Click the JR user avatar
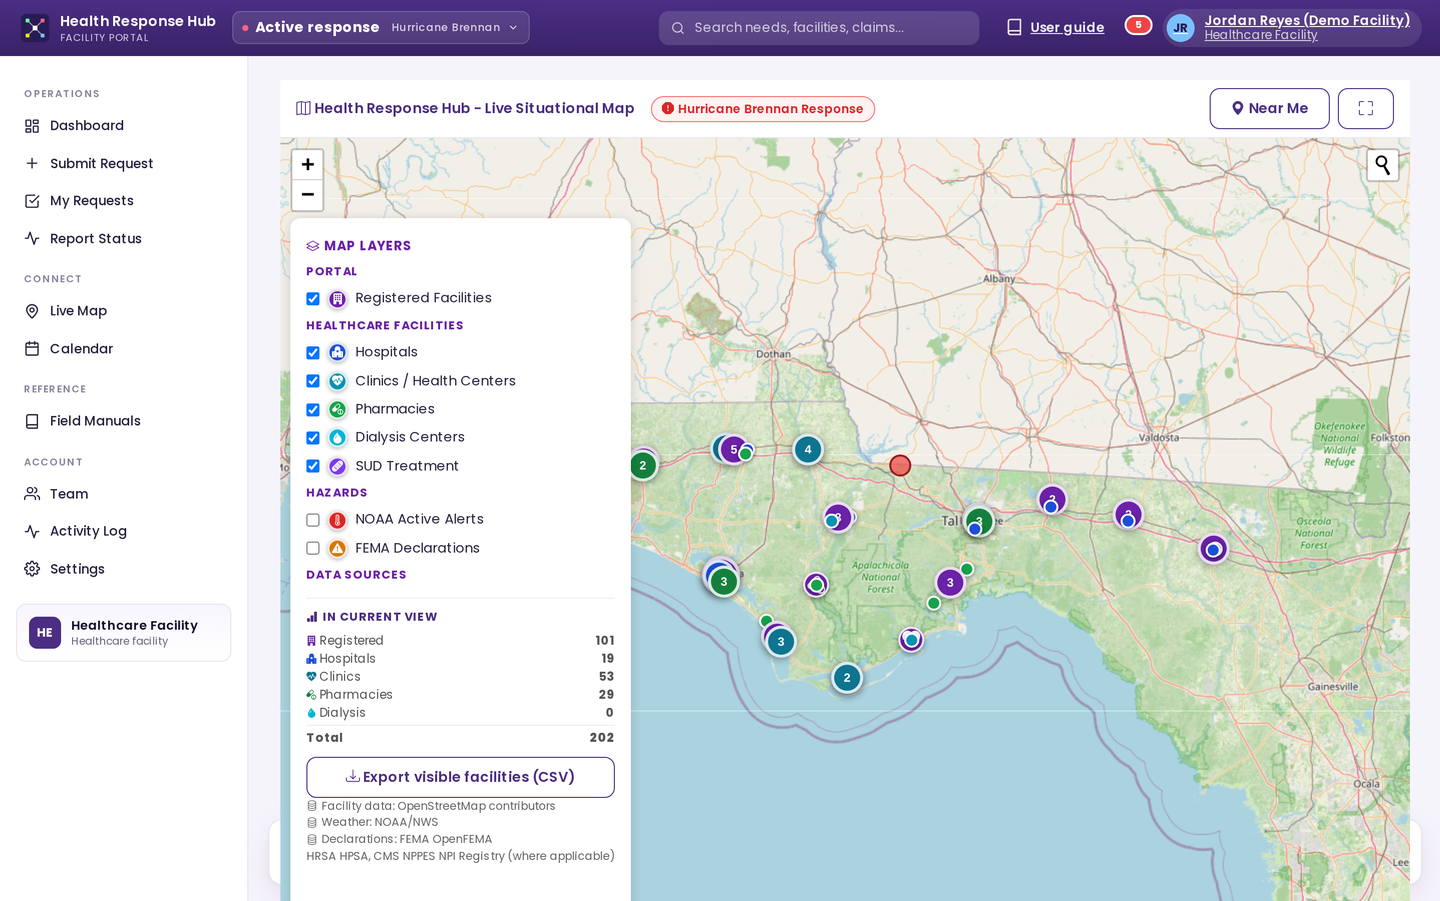Image resolution: width=1440 pixels, height=901 pixels. tap(1181, 28)
